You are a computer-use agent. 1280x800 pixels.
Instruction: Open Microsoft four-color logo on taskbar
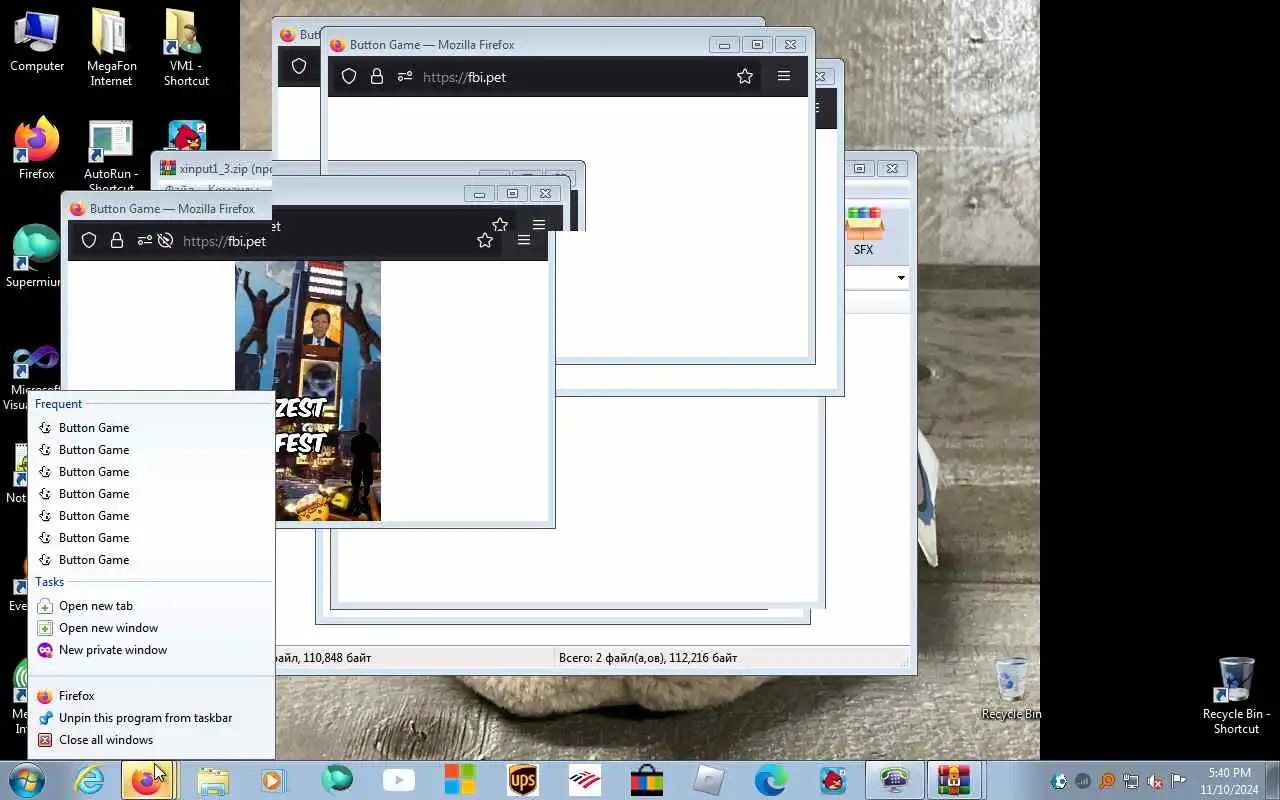[460, 780]
